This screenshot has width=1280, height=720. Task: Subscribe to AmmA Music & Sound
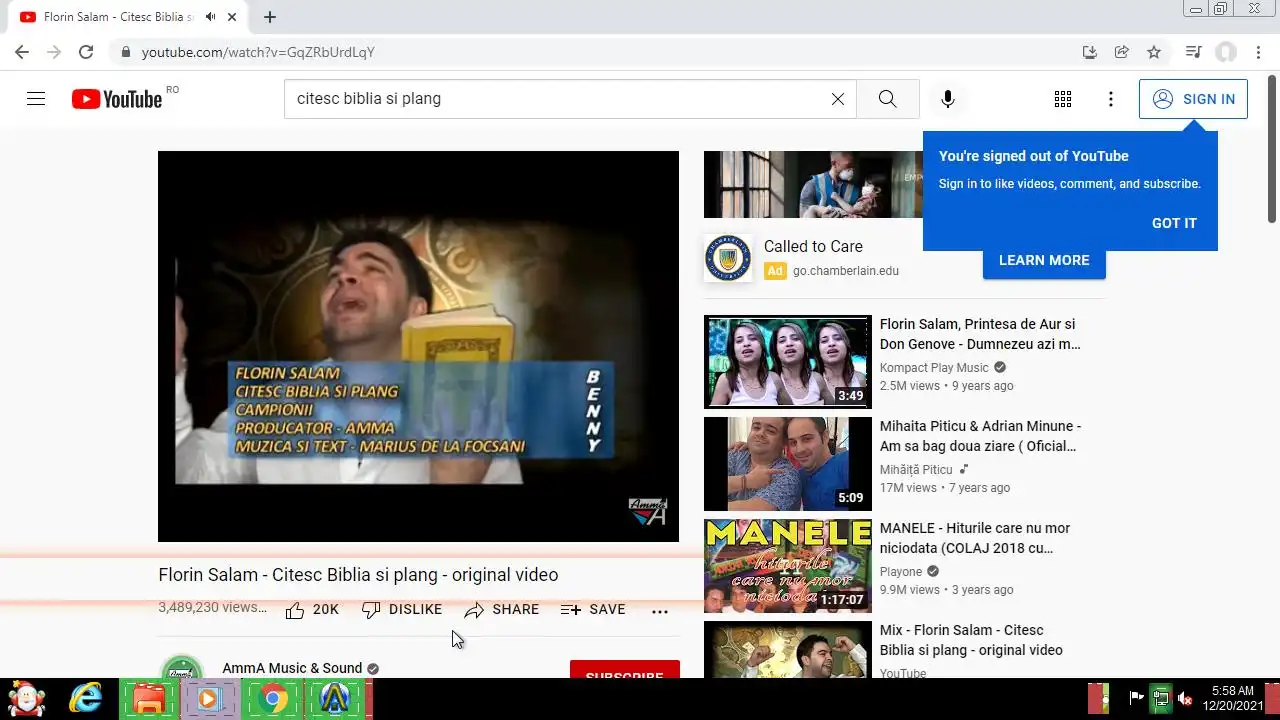[625, 670]
